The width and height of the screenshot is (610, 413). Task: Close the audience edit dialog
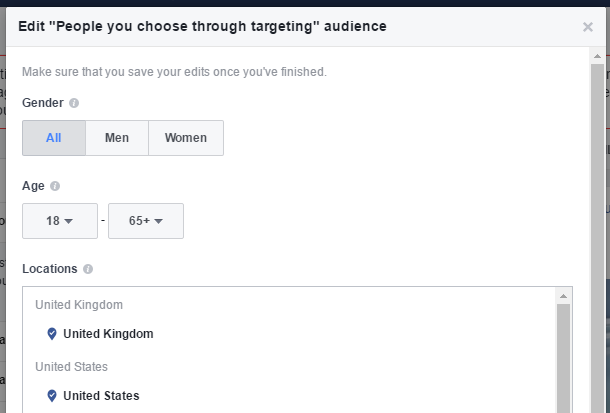(588, 27)
